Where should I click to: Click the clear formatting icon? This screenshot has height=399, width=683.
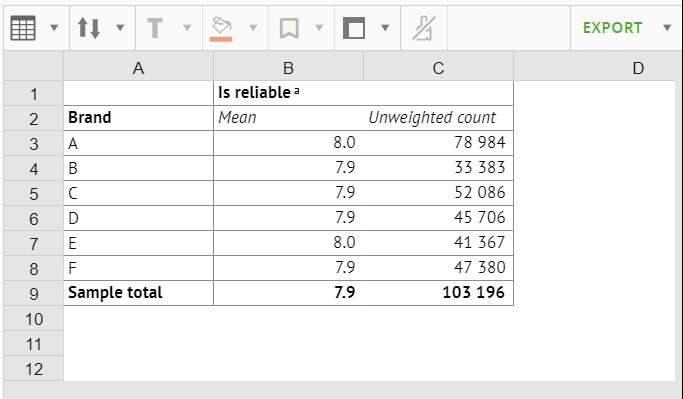423,28
